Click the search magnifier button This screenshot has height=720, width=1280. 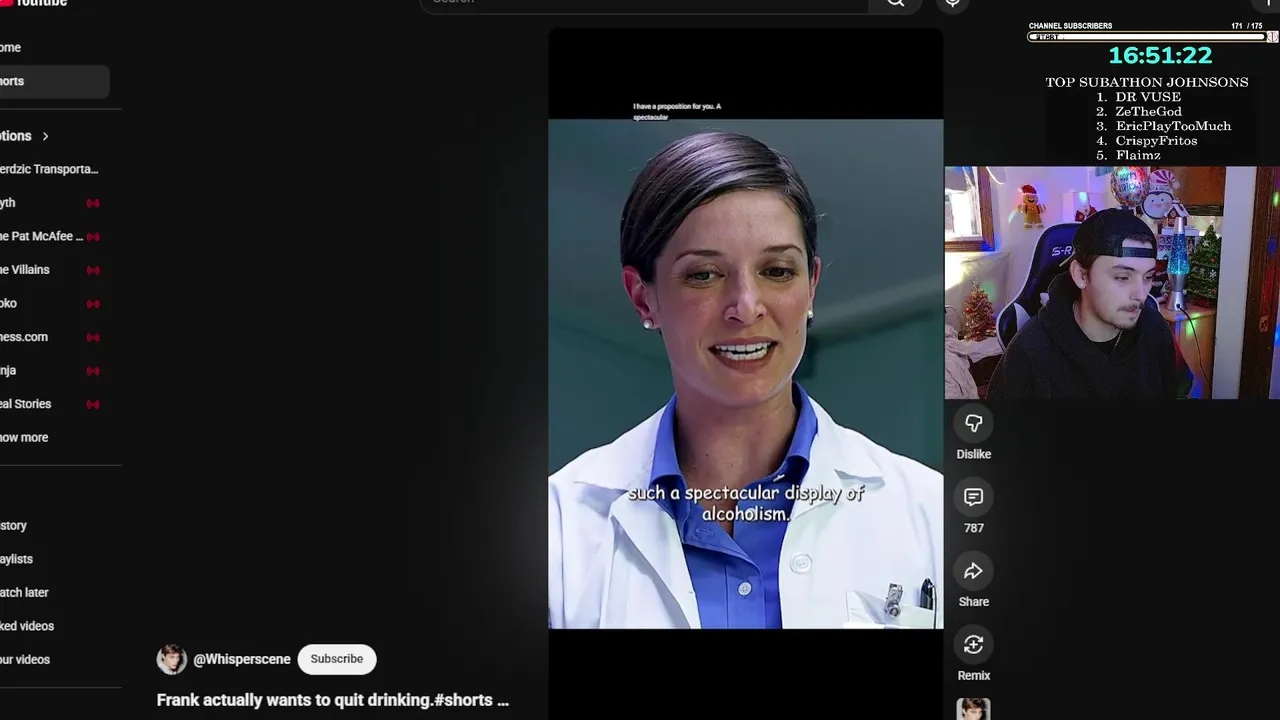(896, 3)
